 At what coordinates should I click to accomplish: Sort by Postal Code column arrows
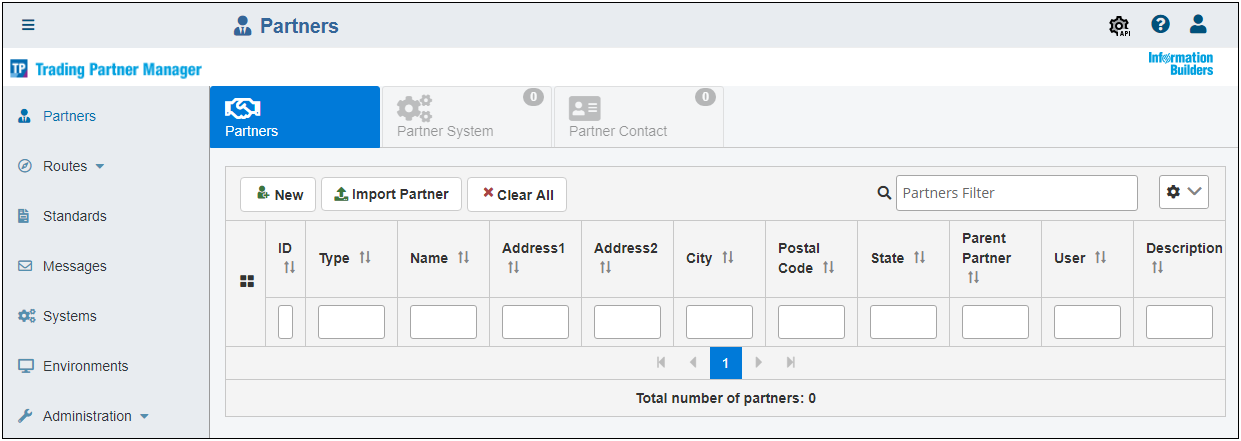pyautogui.click(x=829, y=267)
